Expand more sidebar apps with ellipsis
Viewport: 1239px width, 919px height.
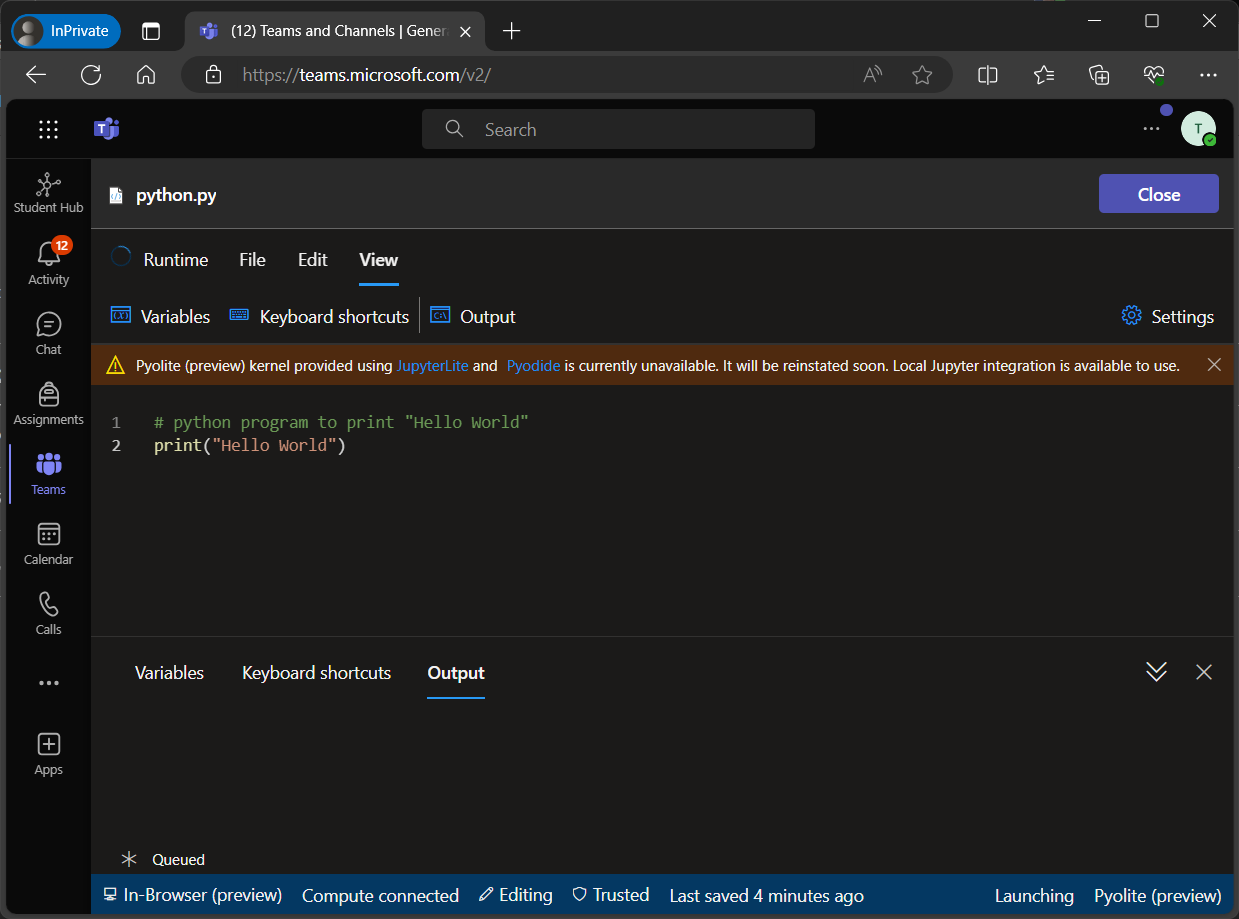tap(48, 683)
